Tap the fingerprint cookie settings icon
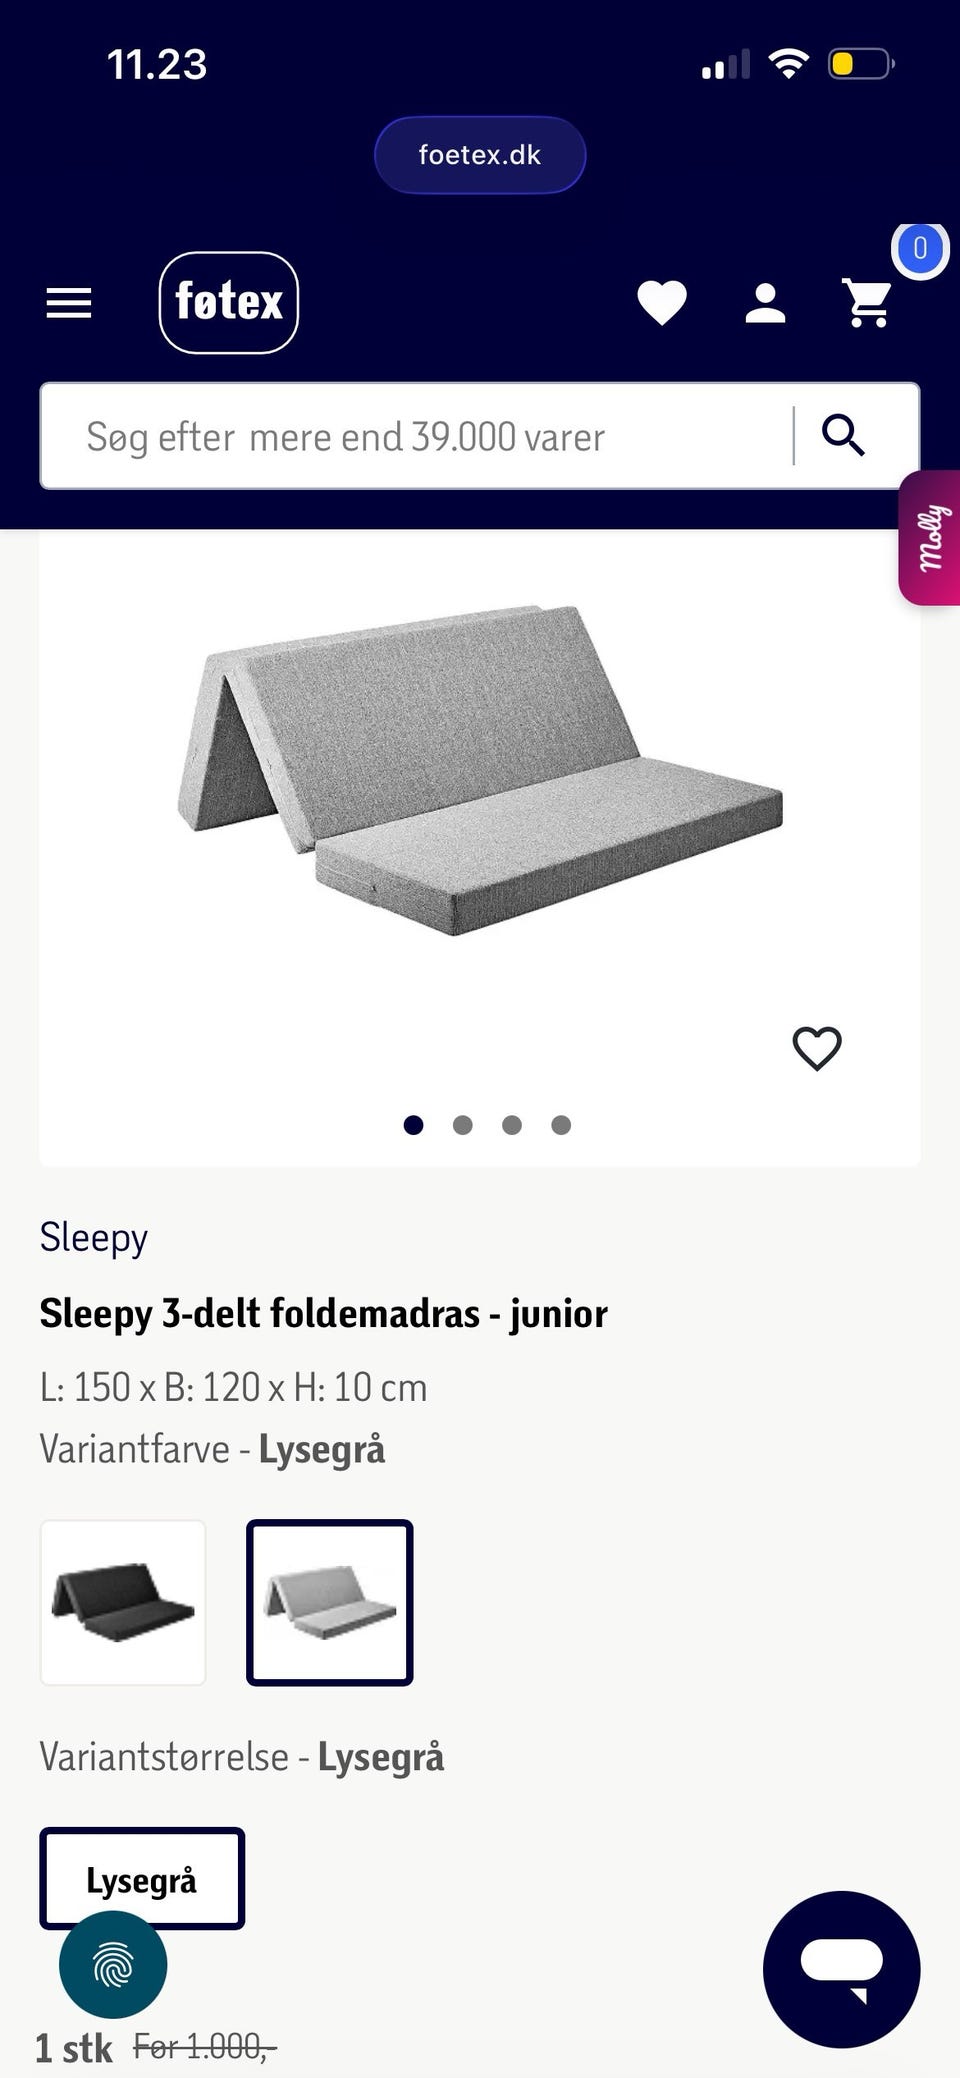Viewport: 960px width, 2078px height. [x=113, y=1965]
